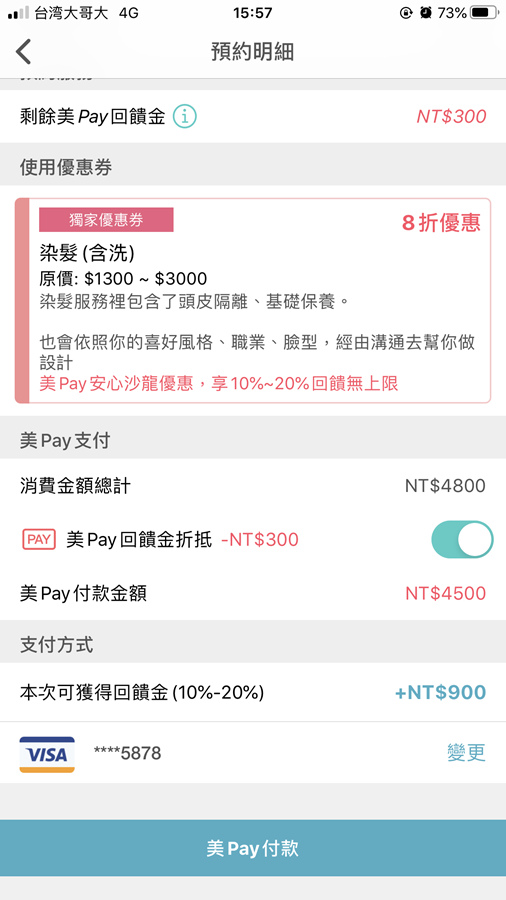Tap the 8折優惠 discount label

tap(441, 223)
